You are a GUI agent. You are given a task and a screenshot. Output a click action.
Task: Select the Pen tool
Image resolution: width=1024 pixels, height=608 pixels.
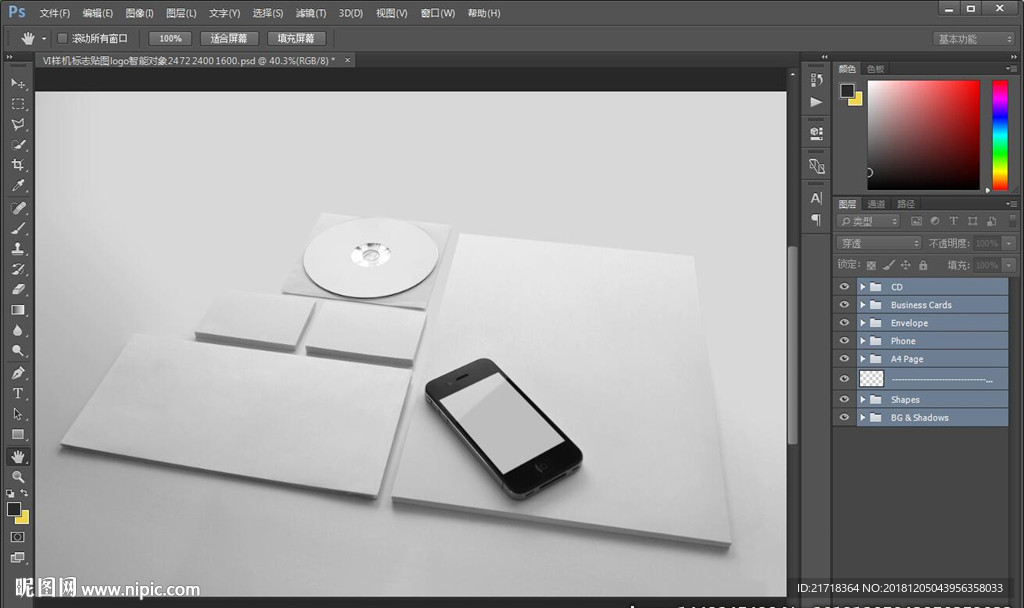pos(18,372)
